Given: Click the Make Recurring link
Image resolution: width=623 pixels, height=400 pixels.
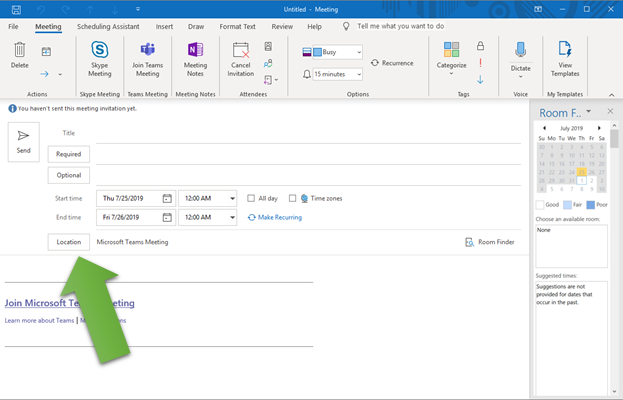Looking at the screenshot, I should [275, 217].
